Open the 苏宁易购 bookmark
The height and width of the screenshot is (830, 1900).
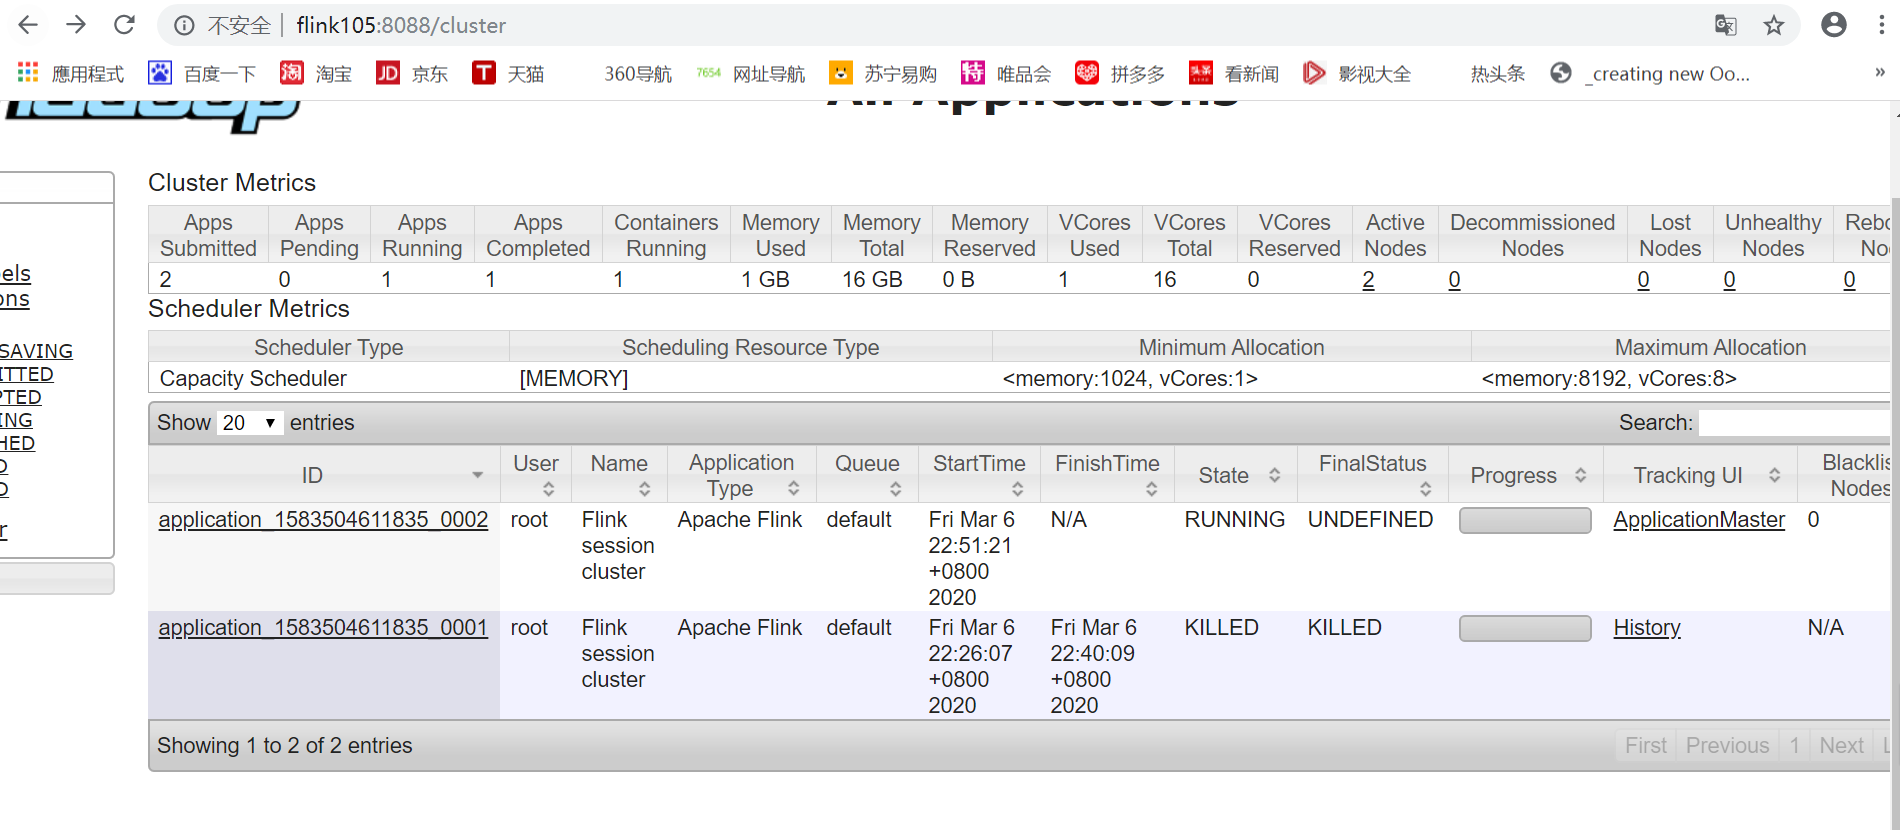pos(883,73)
